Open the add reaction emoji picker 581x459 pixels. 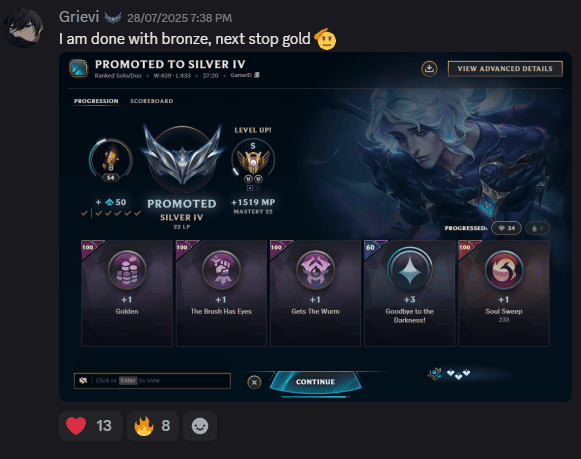coord(200,426)
